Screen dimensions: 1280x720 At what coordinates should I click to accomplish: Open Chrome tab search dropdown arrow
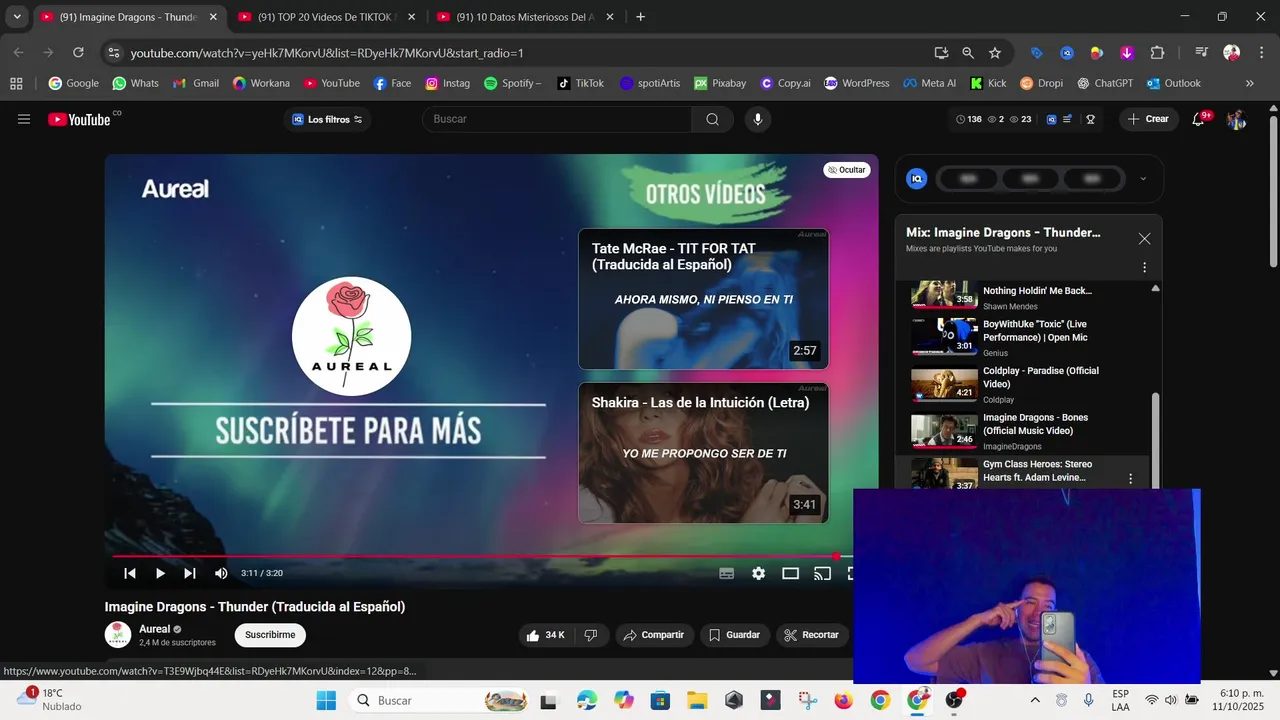tap(17, 17)
